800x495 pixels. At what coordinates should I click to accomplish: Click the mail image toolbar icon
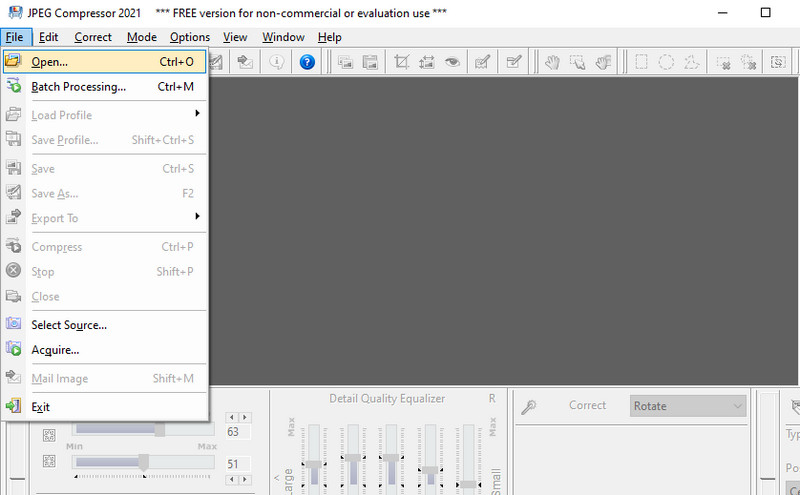(245, 62)
